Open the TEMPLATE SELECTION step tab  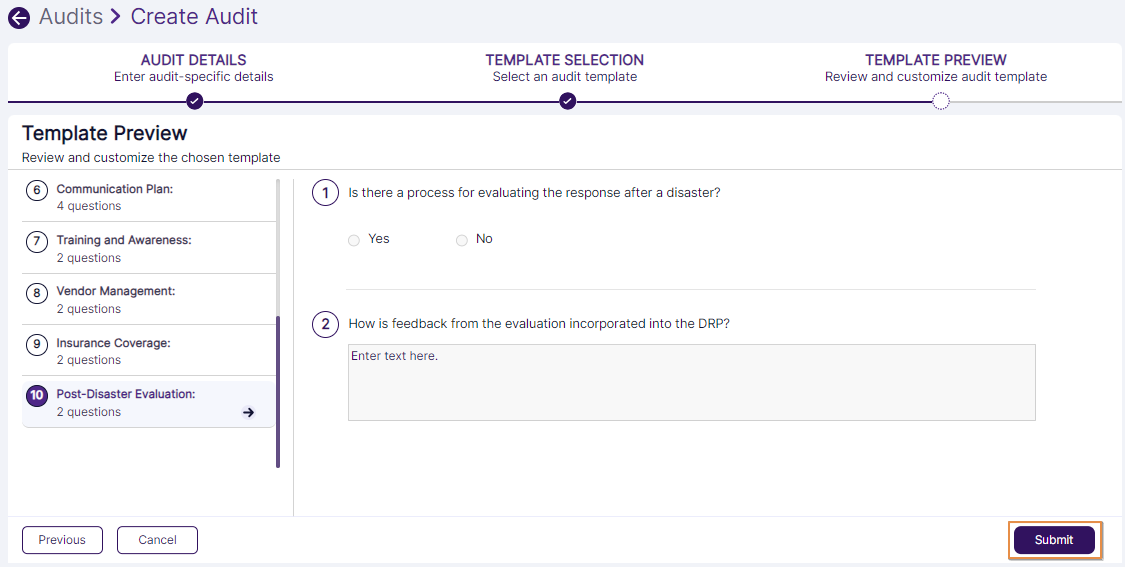(565, 68)
